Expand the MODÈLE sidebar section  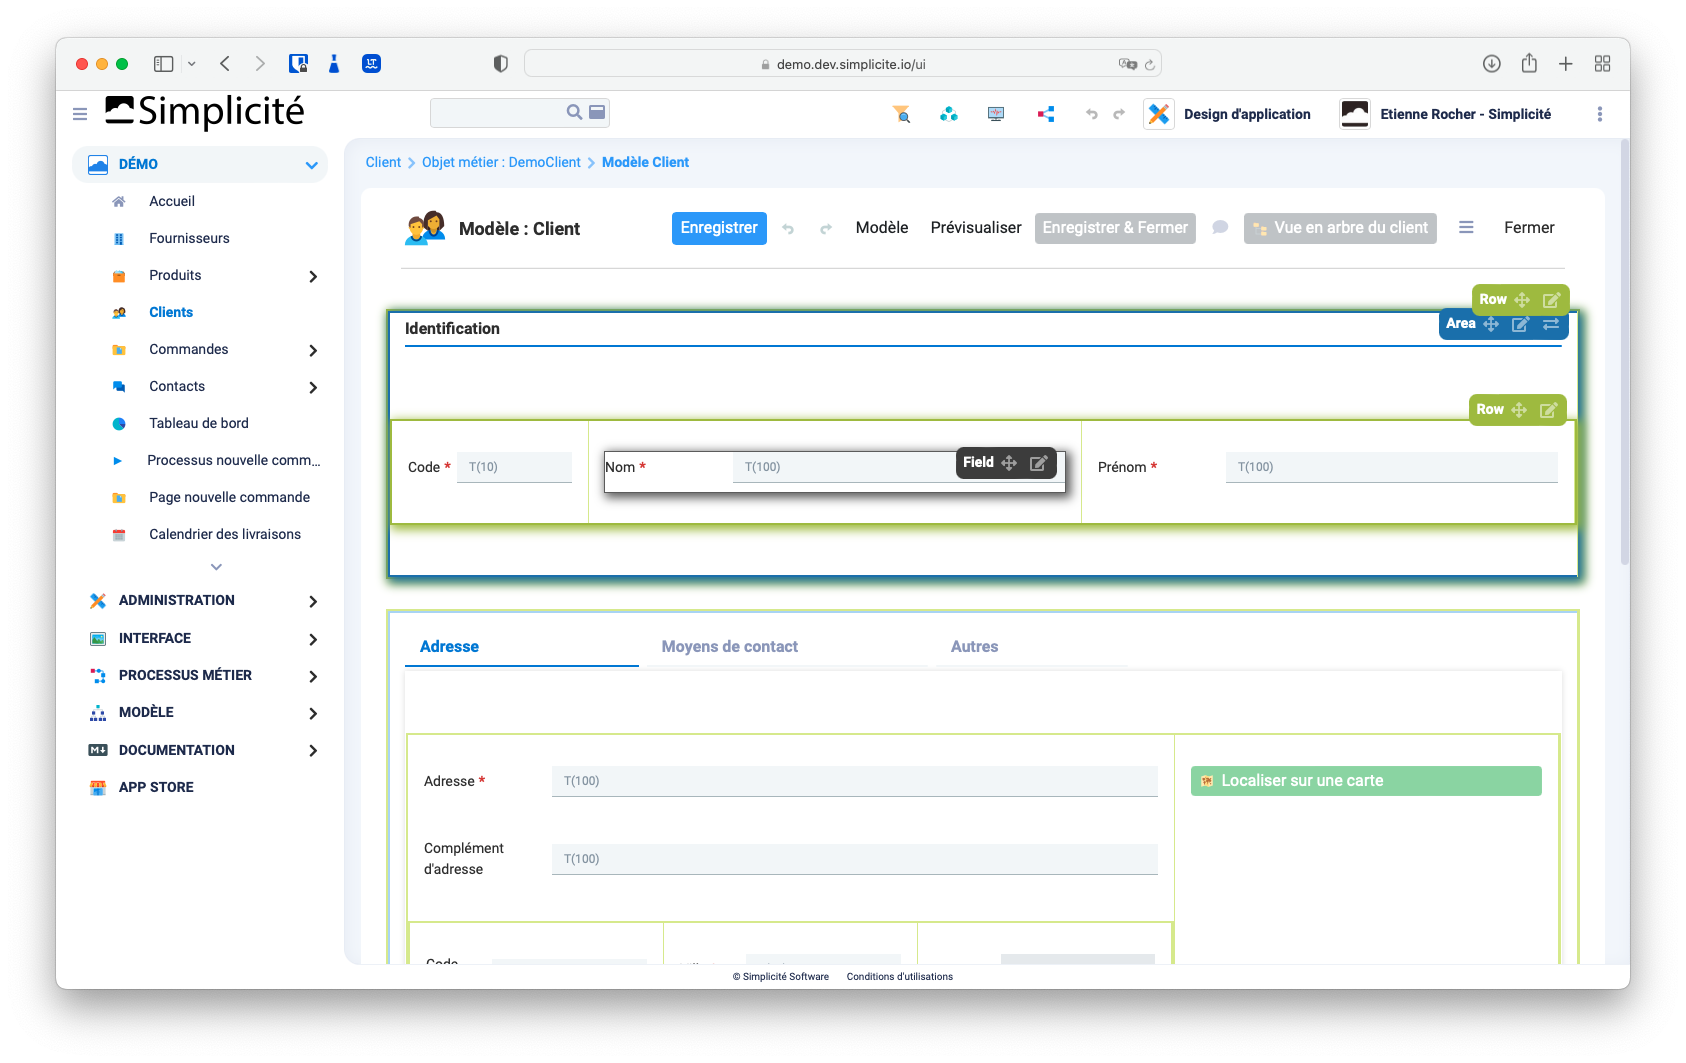pyautogui.click(x=313, y=713)
